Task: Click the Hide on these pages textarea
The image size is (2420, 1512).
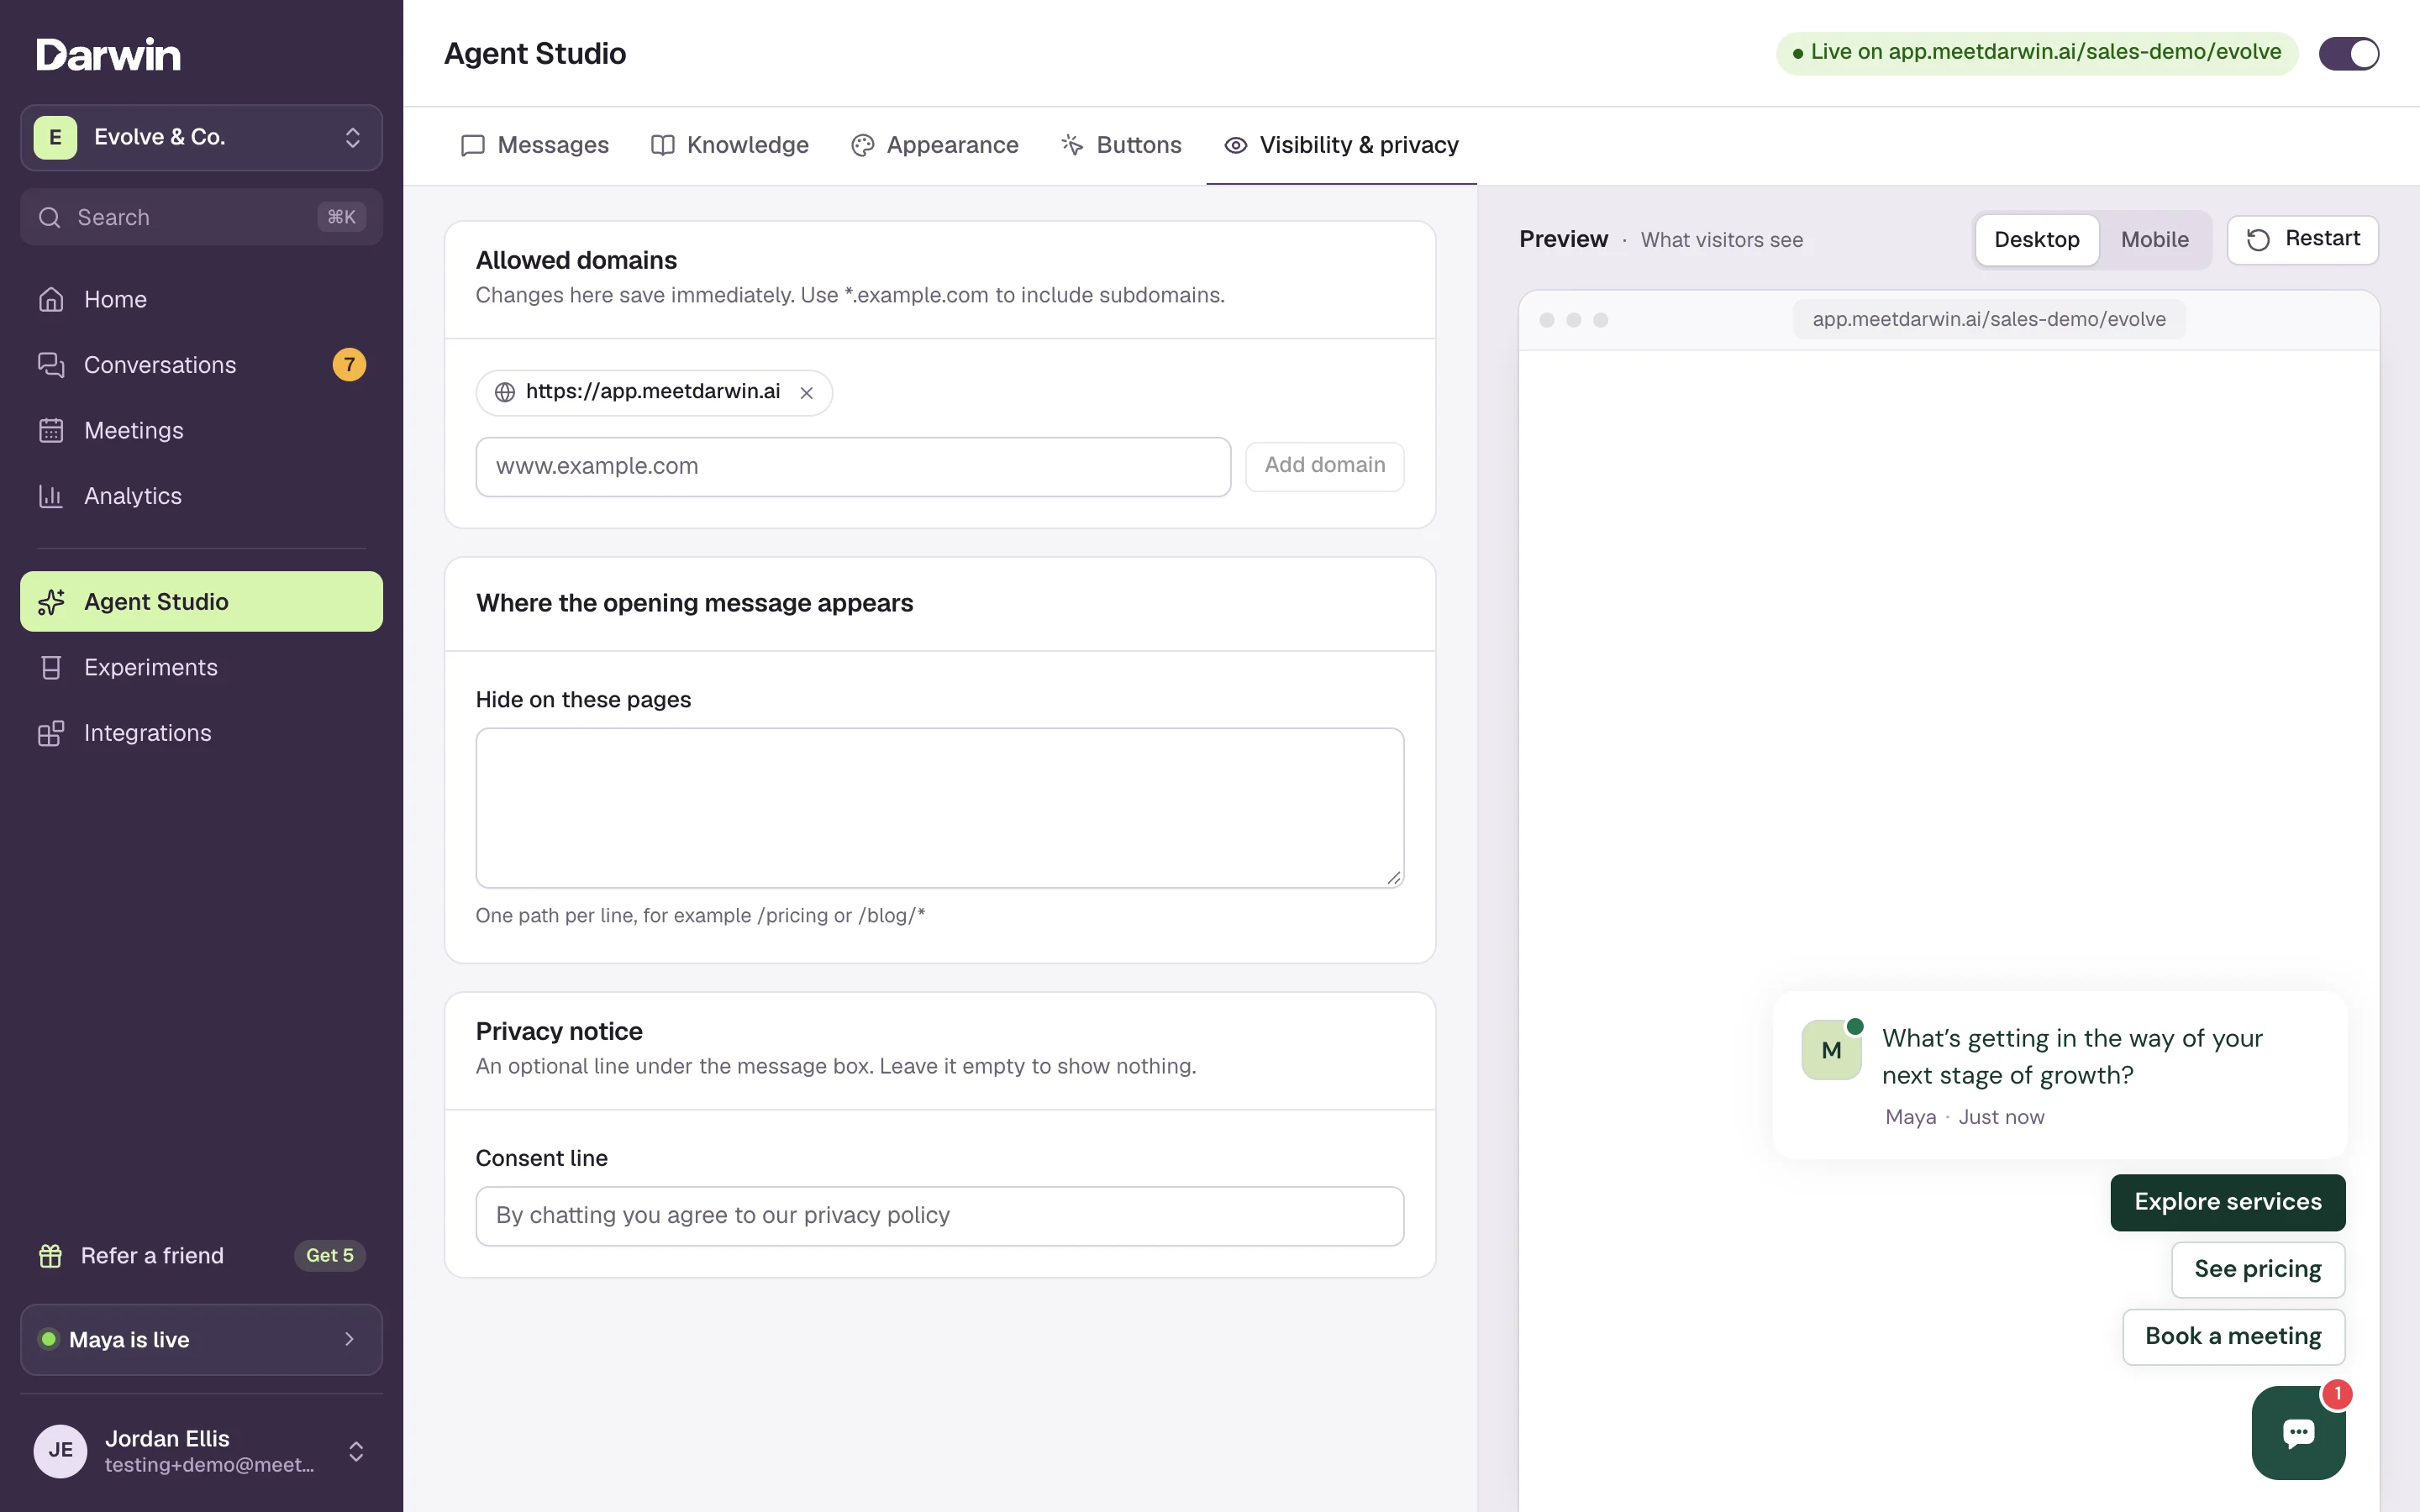Action: point(939,808)
